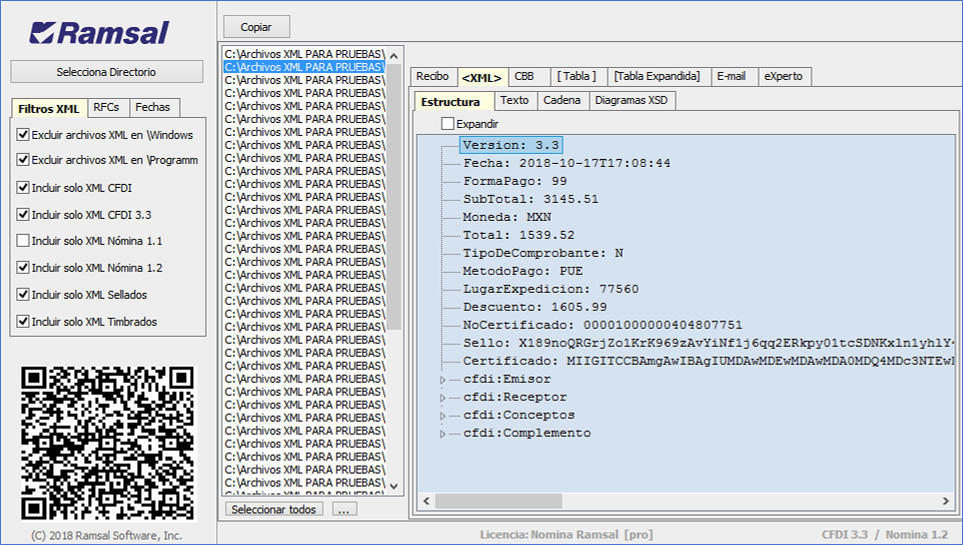Click the Licencia: Nomina Ramsal [pro] text

pyautogui.click(x=566, y=535)
